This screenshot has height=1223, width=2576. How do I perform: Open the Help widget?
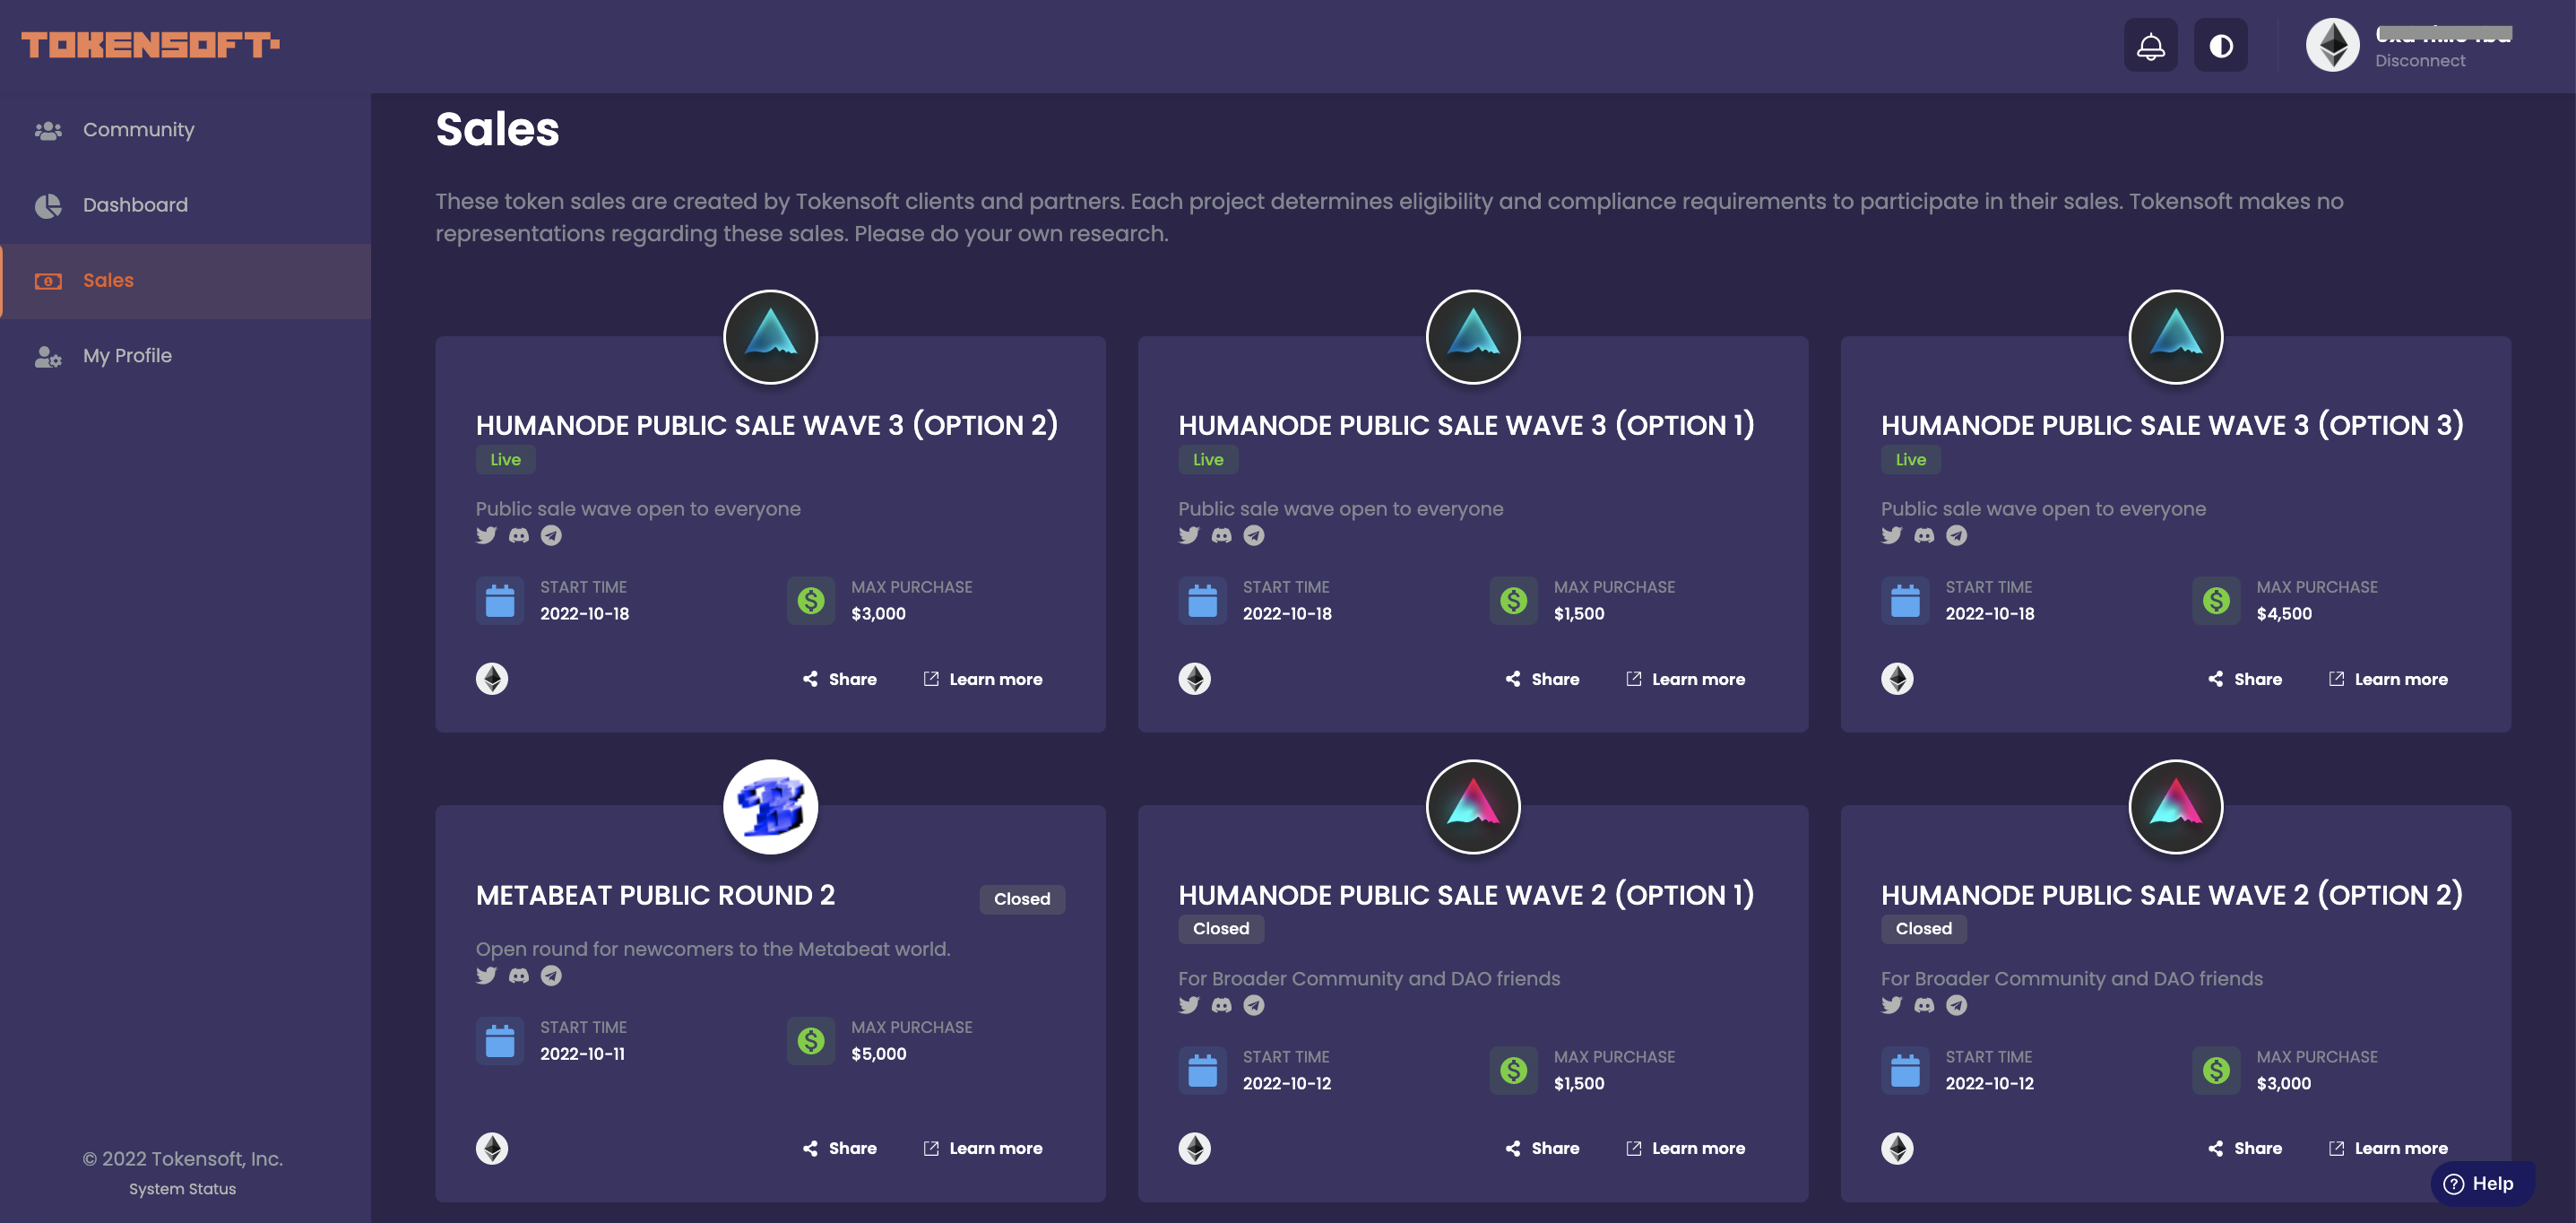coord(2481,1183)
